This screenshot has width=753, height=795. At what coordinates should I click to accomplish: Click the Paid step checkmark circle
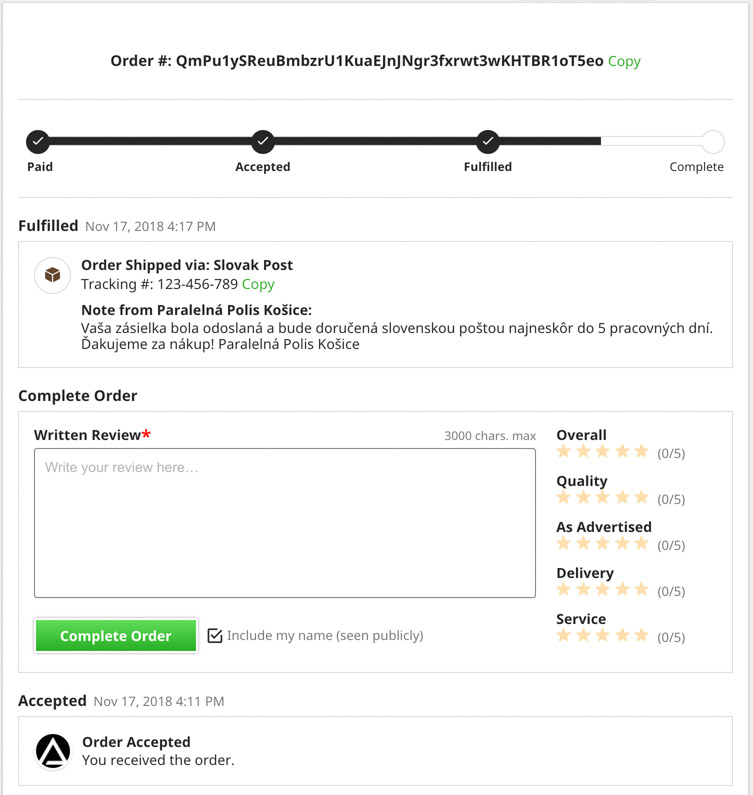38,141
